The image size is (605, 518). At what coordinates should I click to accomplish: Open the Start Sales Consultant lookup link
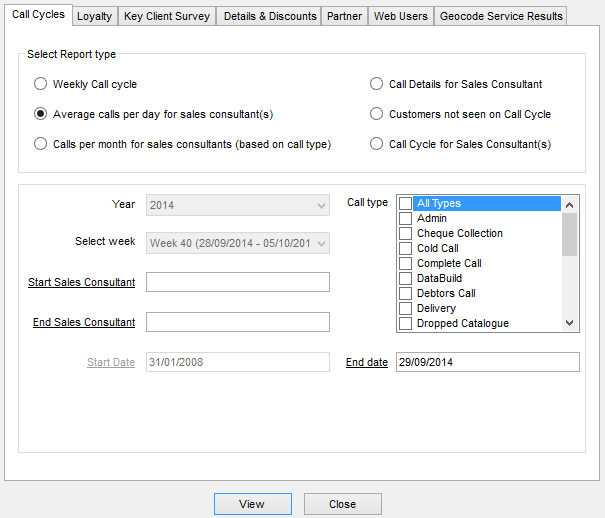click(82, 283)
